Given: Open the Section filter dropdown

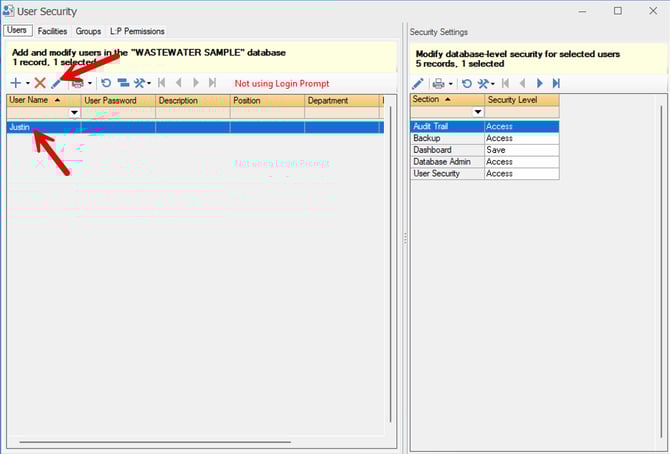Looking at the screenshot, I should [477, 112].
